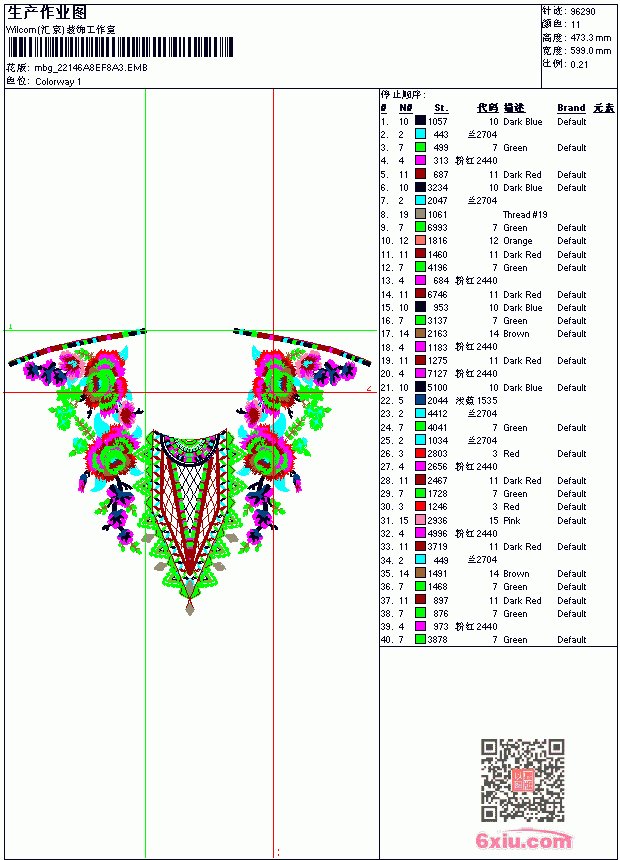This screenshot has width=620, height=860.
Task: Select the Thread #19 description text
Action: coord(525,214)
